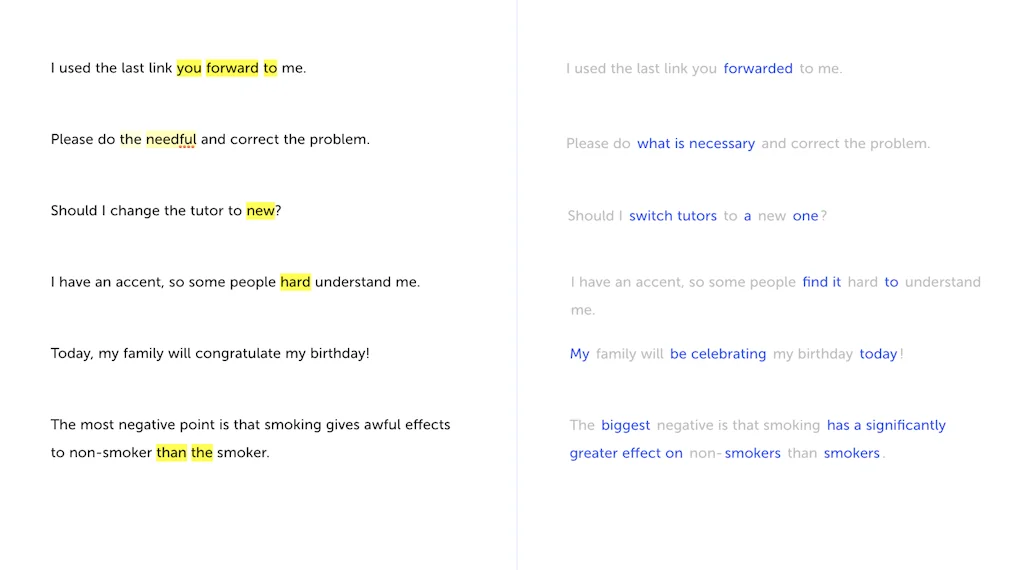Click the blue "forwarded" correction
This screenshot has width=1024, height=570.
[758, 69]
